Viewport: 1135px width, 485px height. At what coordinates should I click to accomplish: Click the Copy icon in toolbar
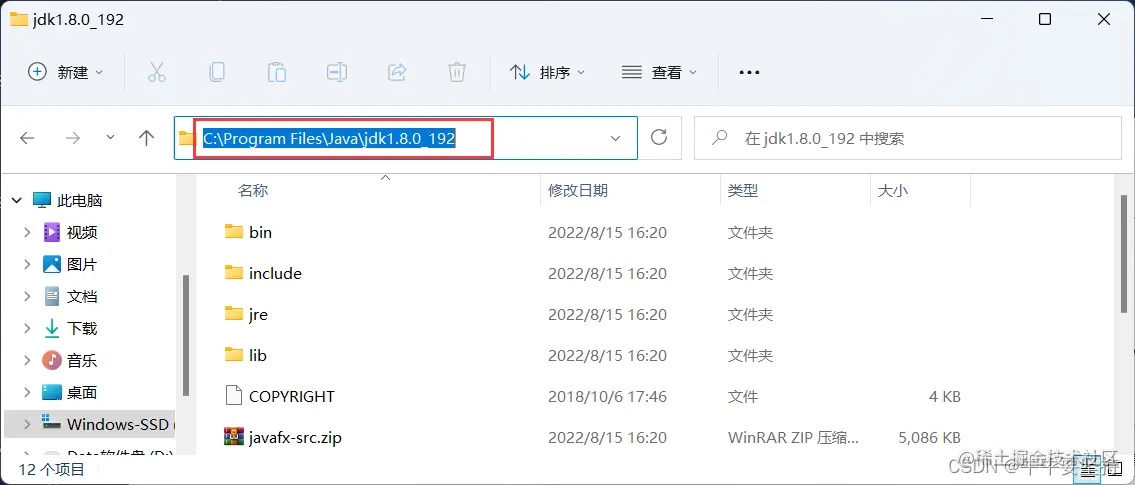[216, 72]
